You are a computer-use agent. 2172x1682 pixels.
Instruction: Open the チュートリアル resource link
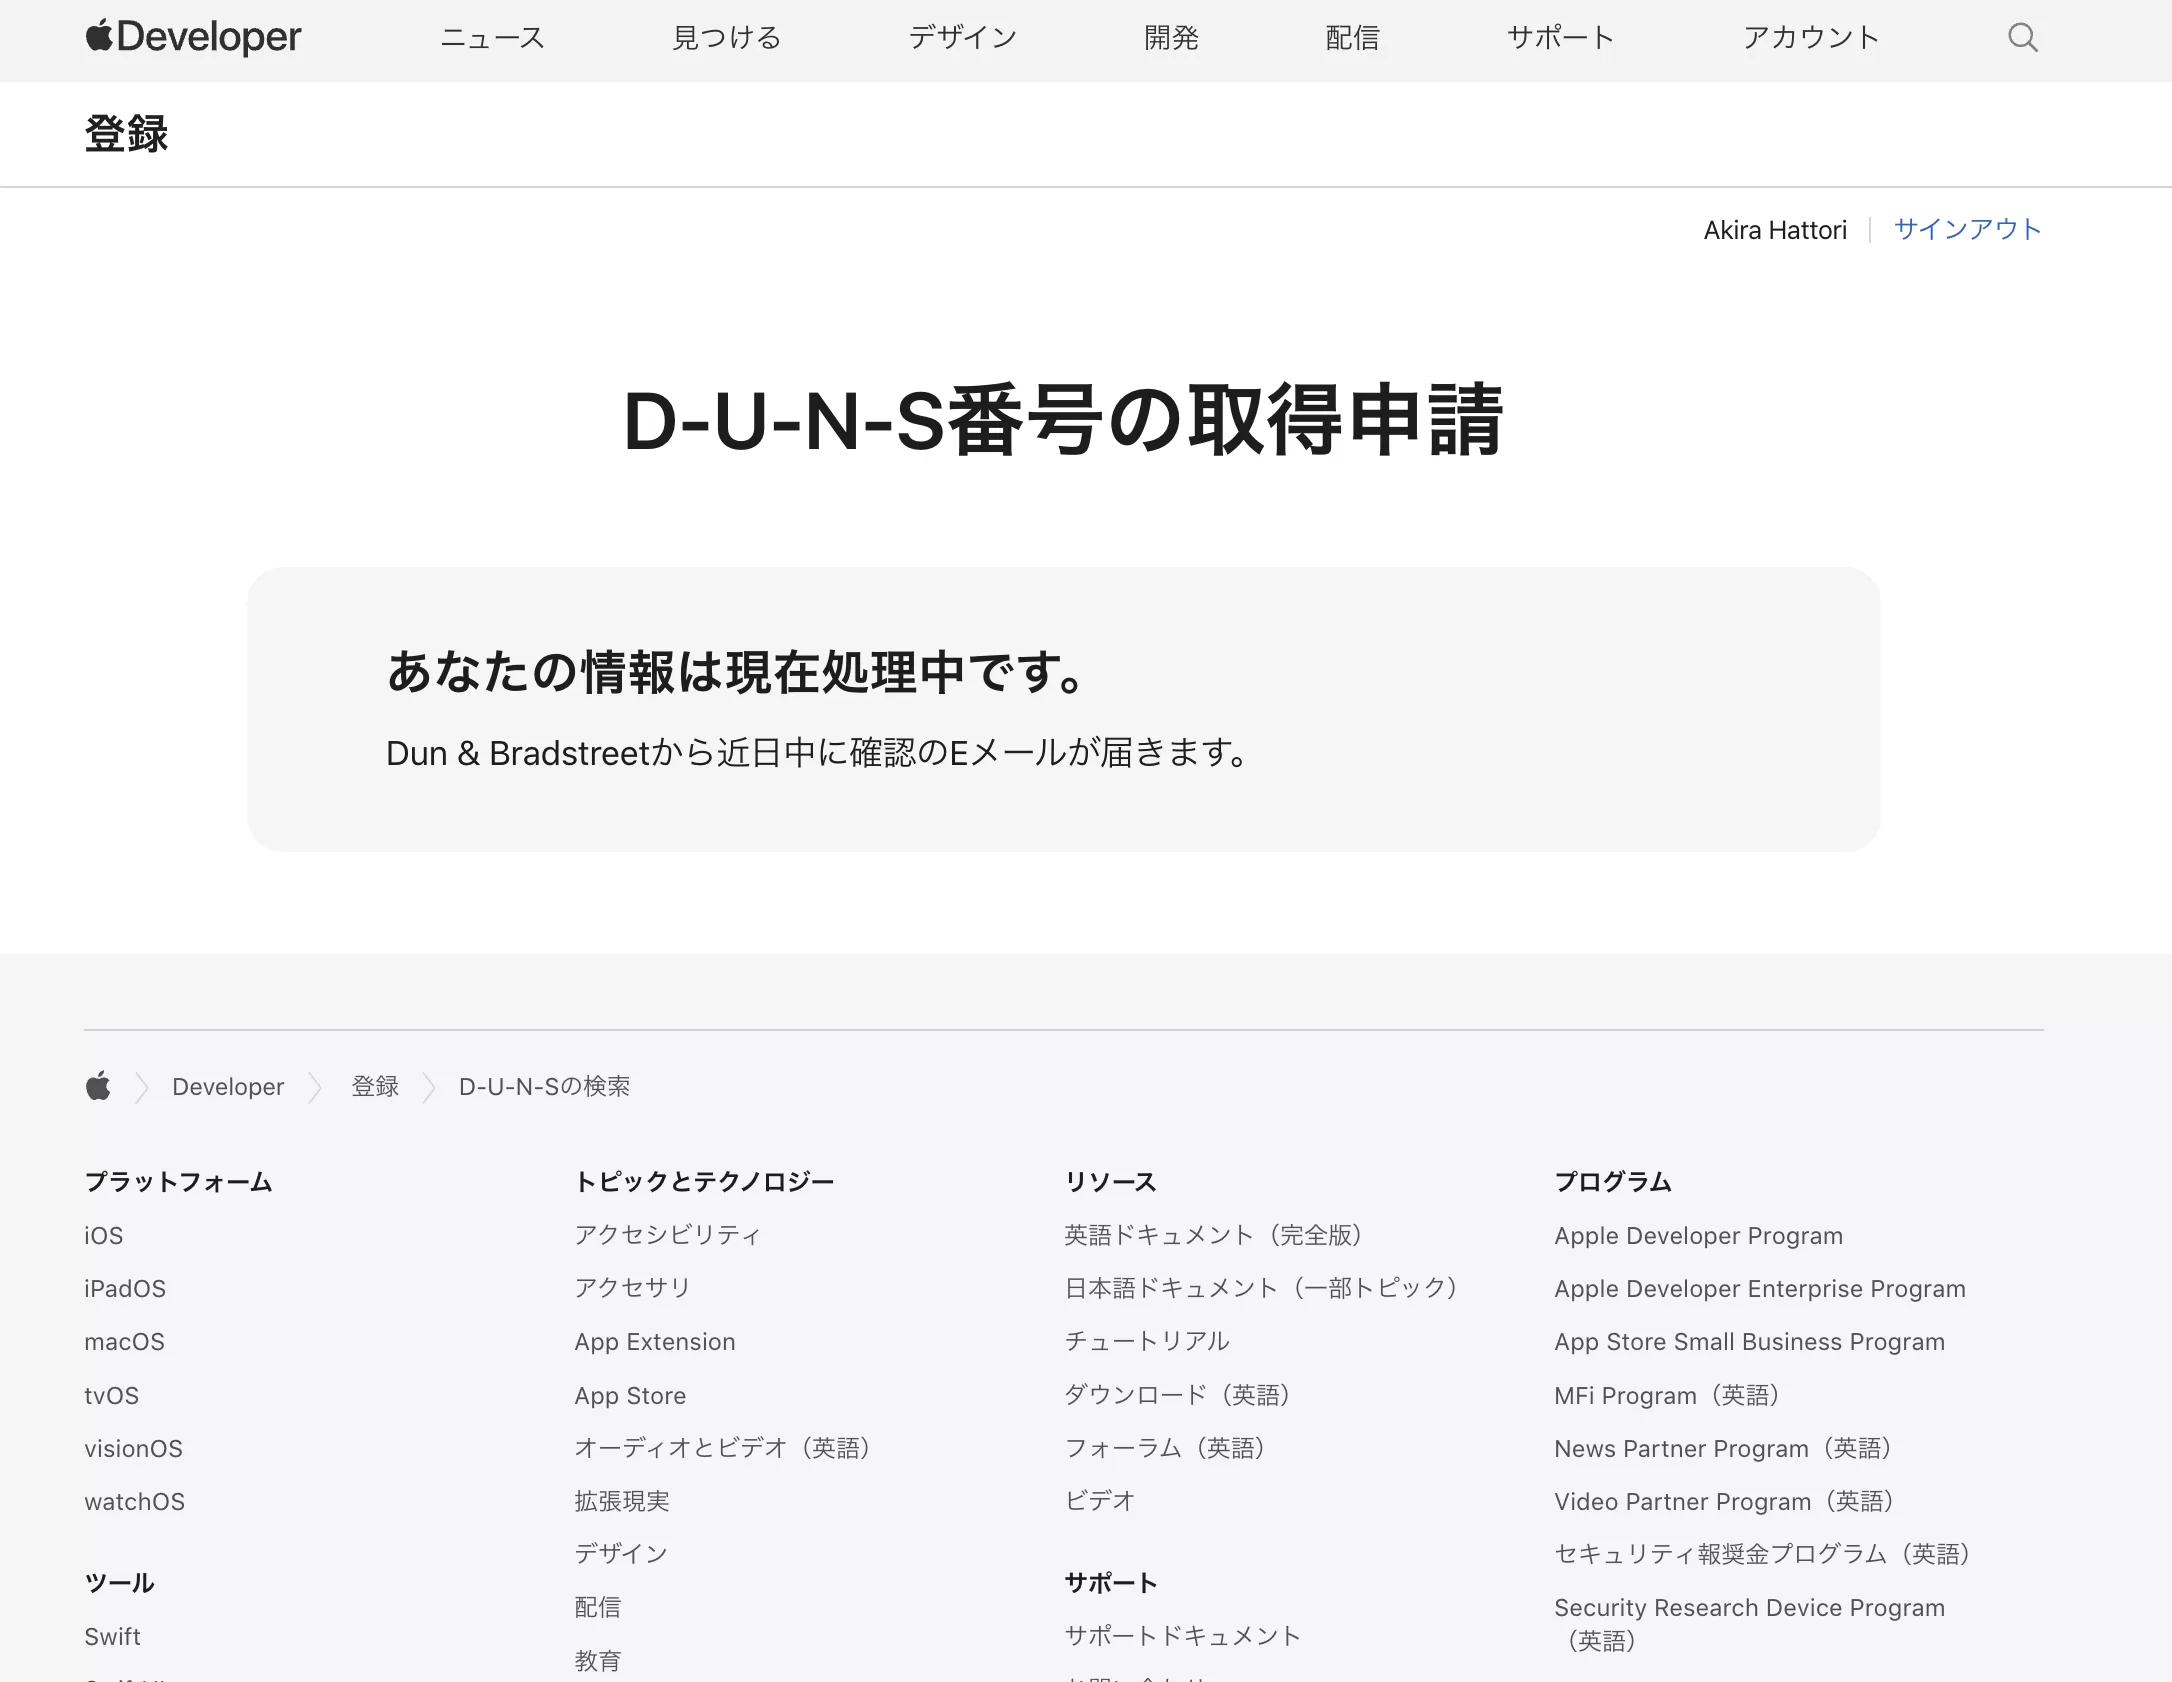coord(1146,1341)
